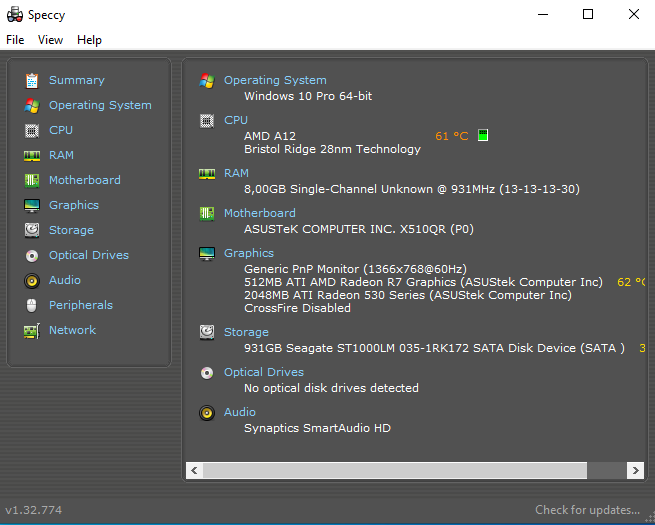Click the Network card icon in sidebar

(x=32, y=331)
